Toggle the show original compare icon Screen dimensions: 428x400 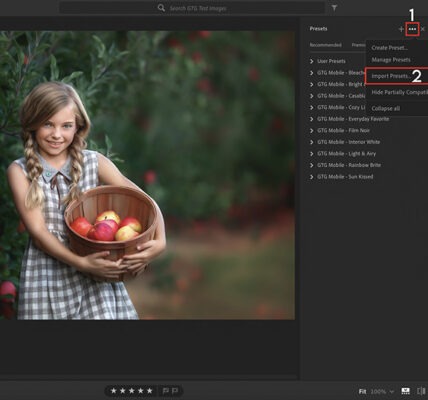pyautogui.click(x=421, y=391)
